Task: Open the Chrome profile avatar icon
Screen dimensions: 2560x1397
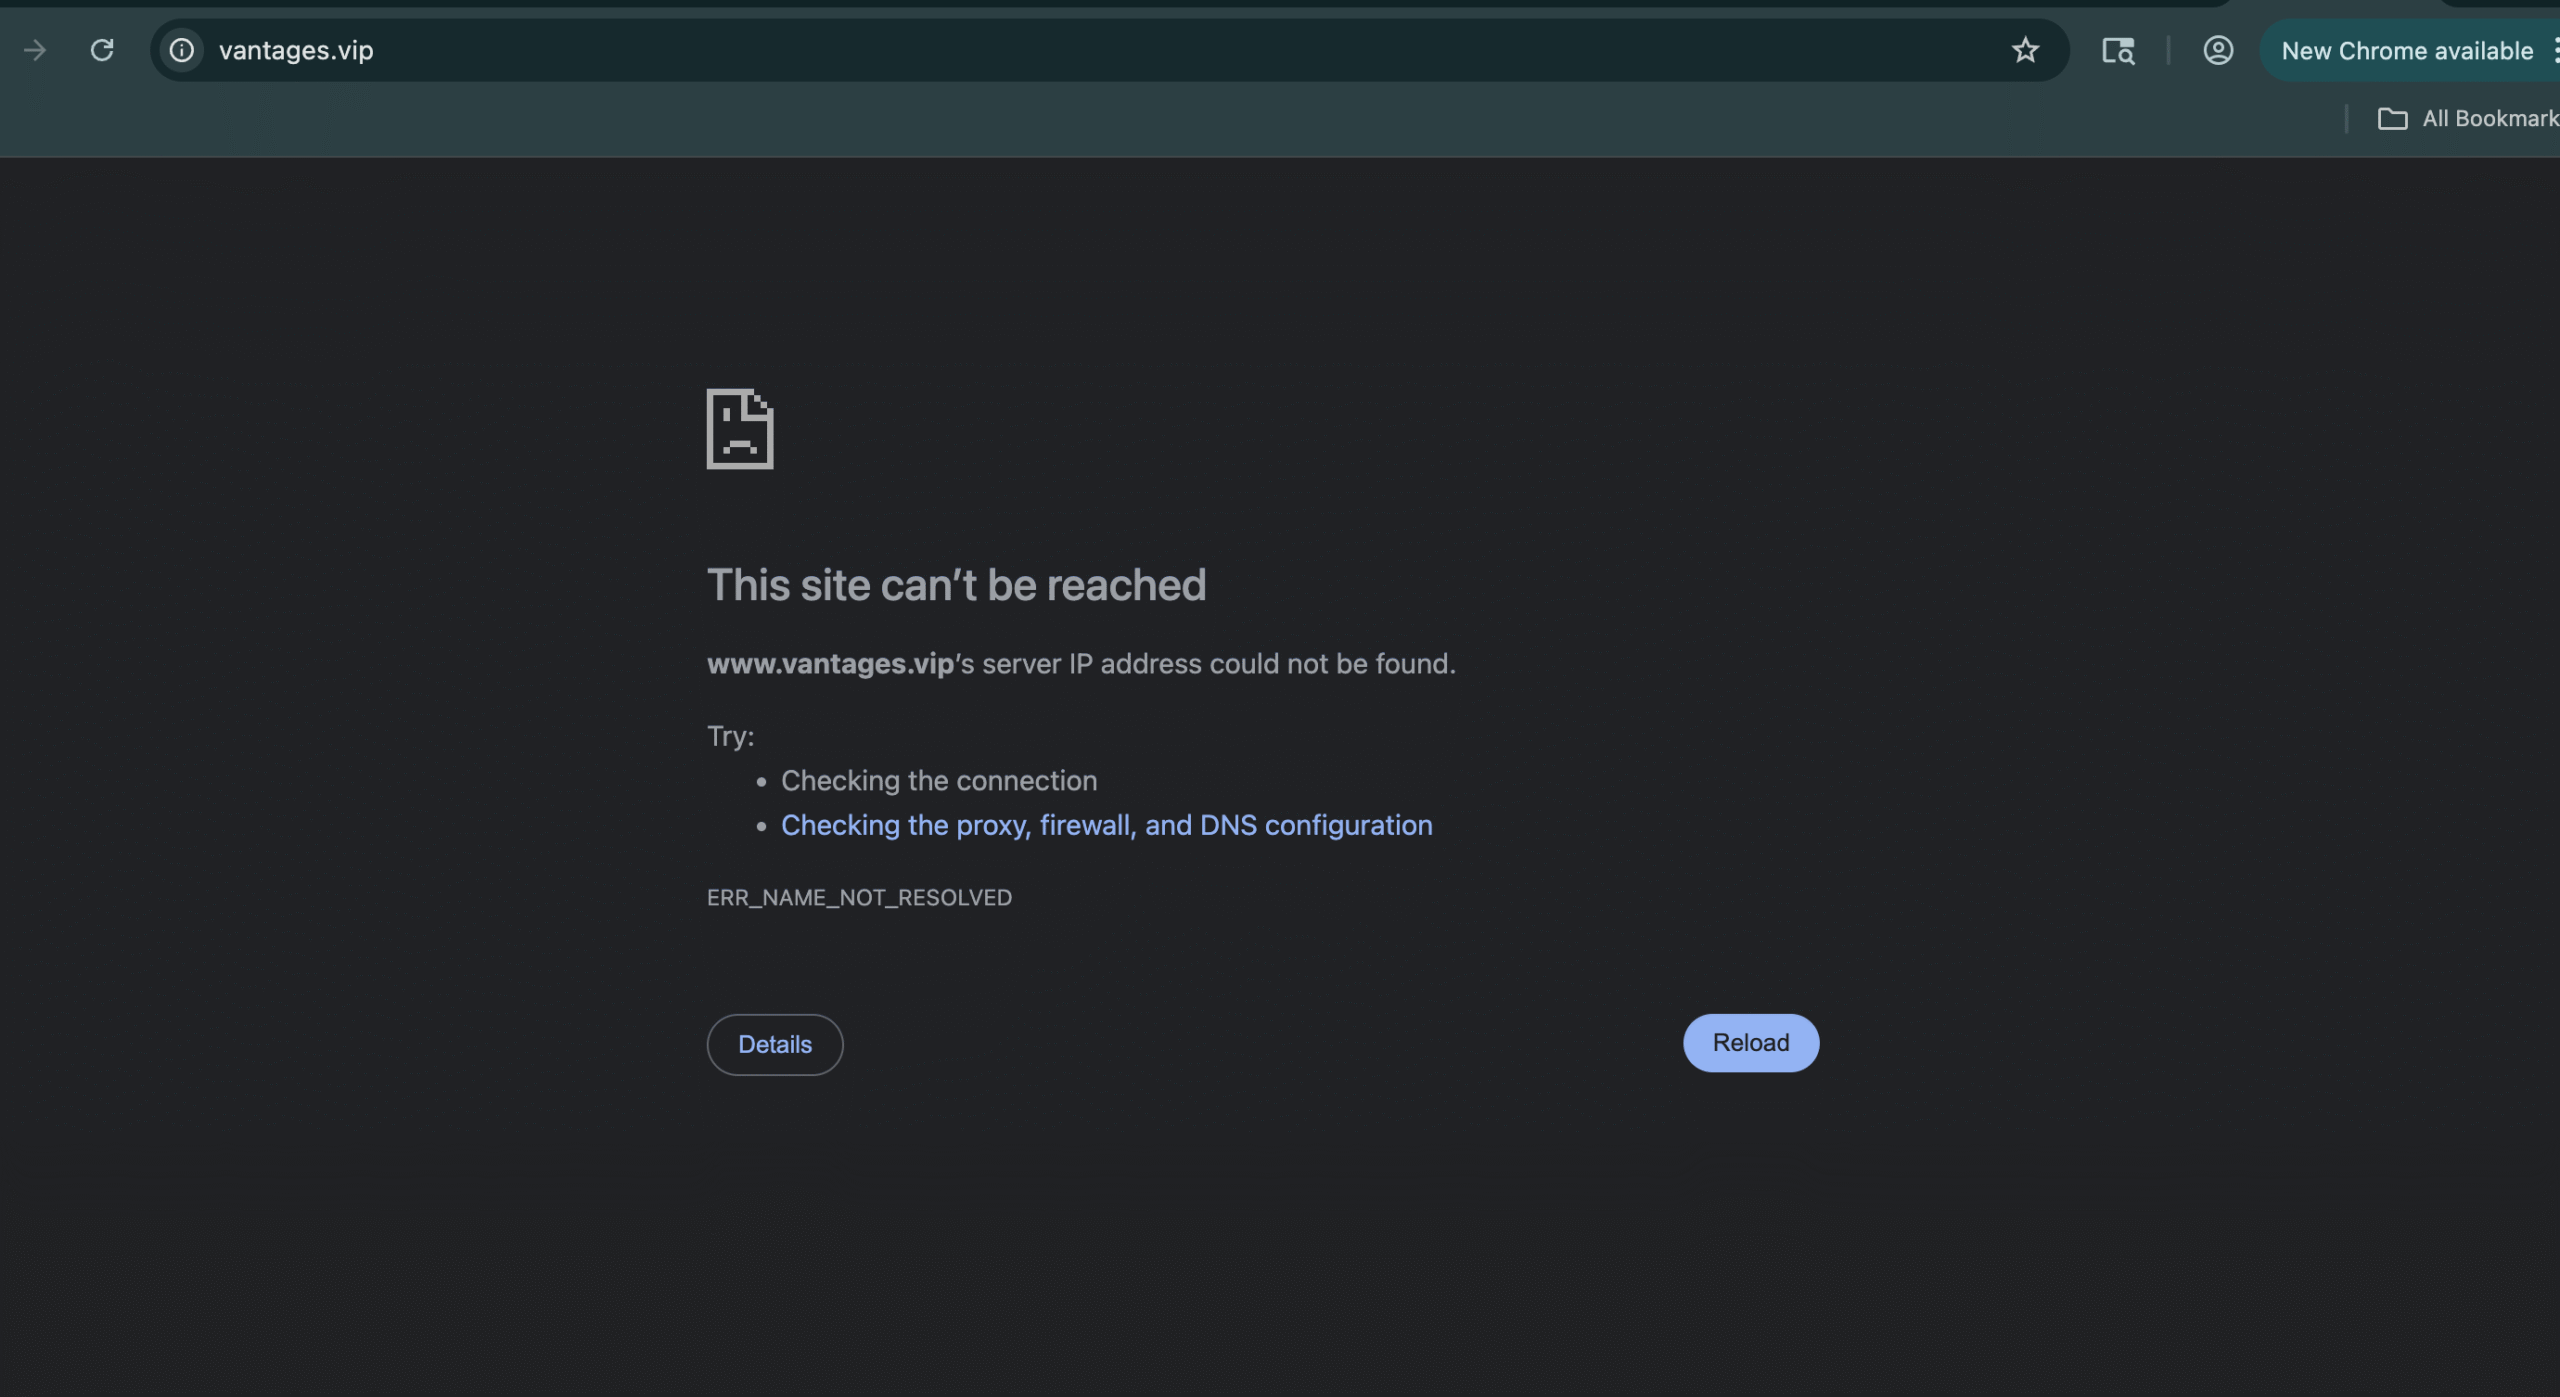Action: point(2217,50)
